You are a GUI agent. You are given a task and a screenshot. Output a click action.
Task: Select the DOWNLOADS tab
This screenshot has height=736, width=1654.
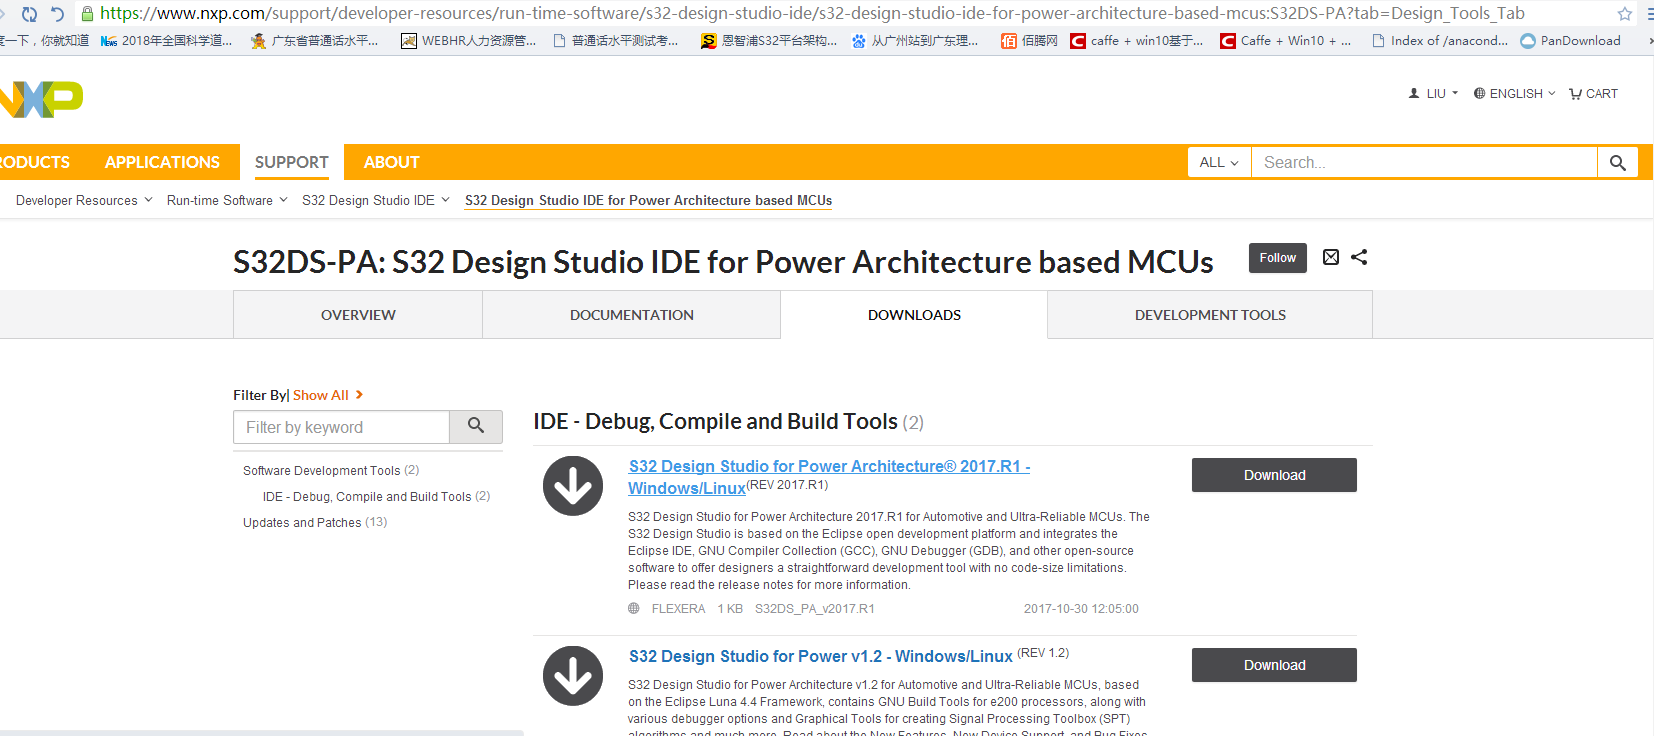click(x=914, y=315)
